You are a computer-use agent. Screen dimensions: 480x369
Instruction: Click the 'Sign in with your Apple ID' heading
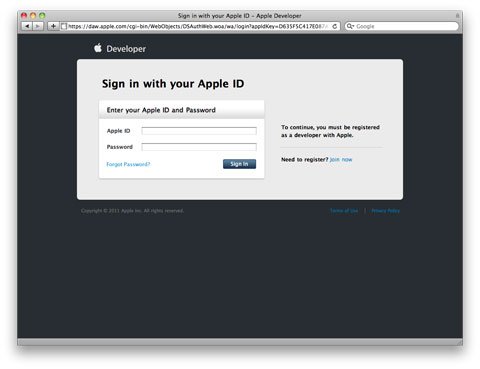pyautogui.click(x=173, y=83)
